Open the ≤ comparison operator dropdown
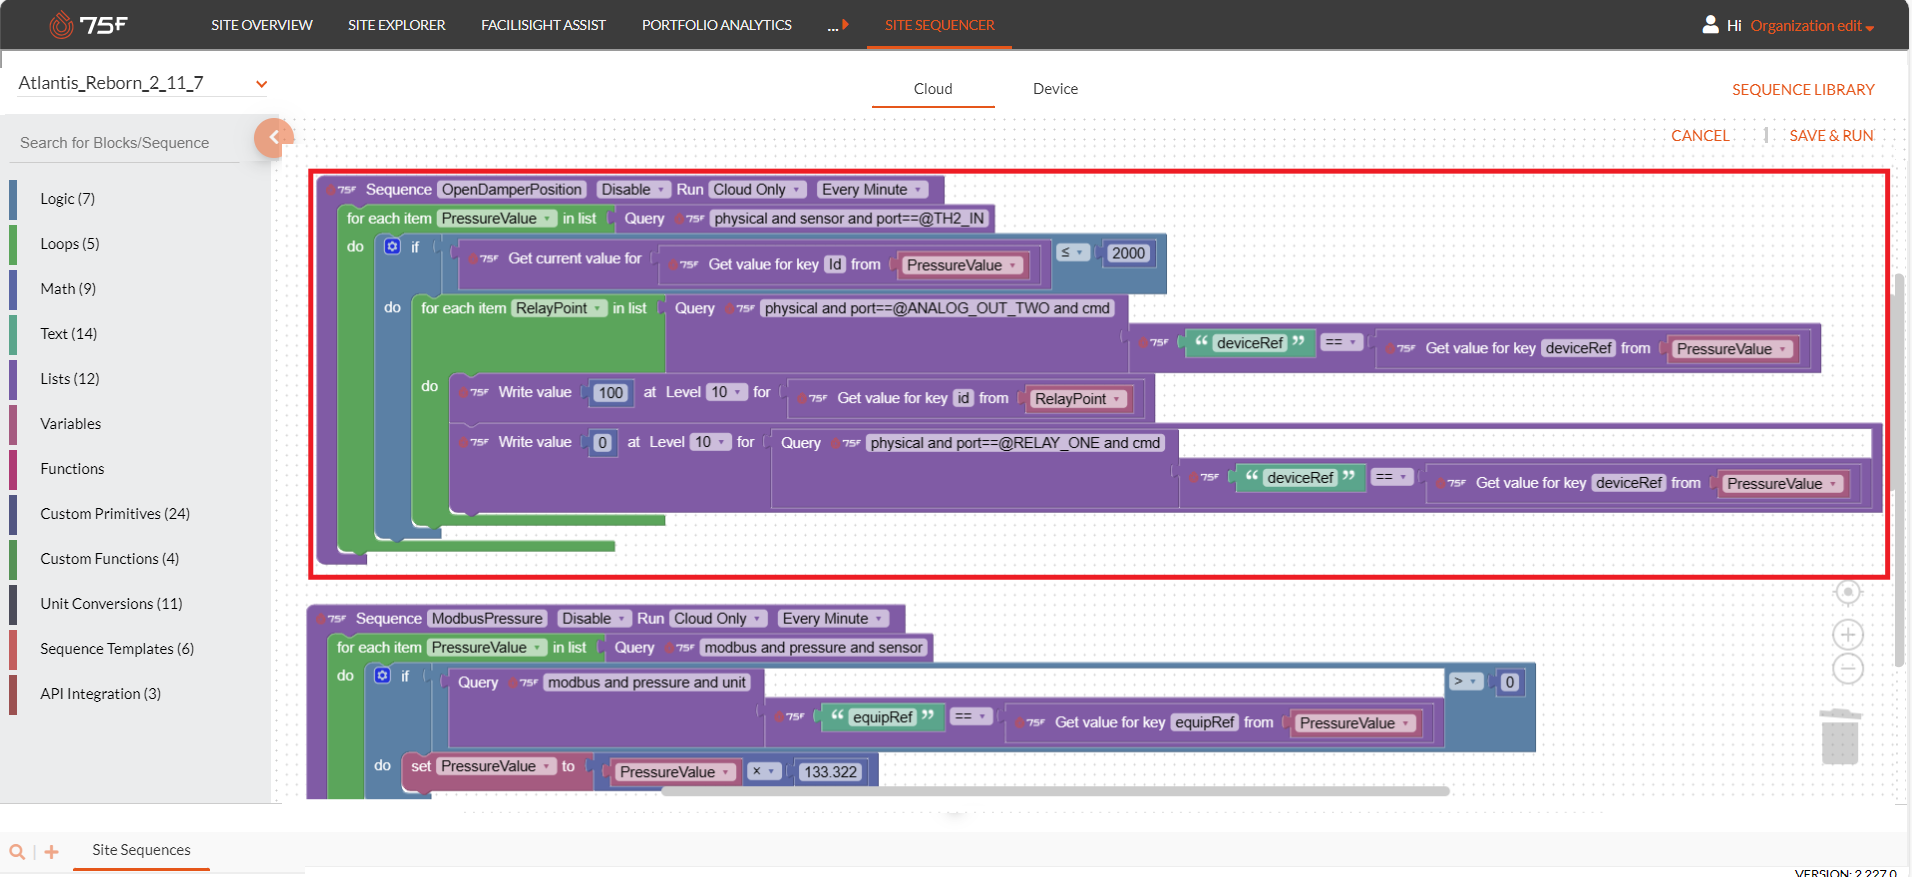 click(1073, 253)
